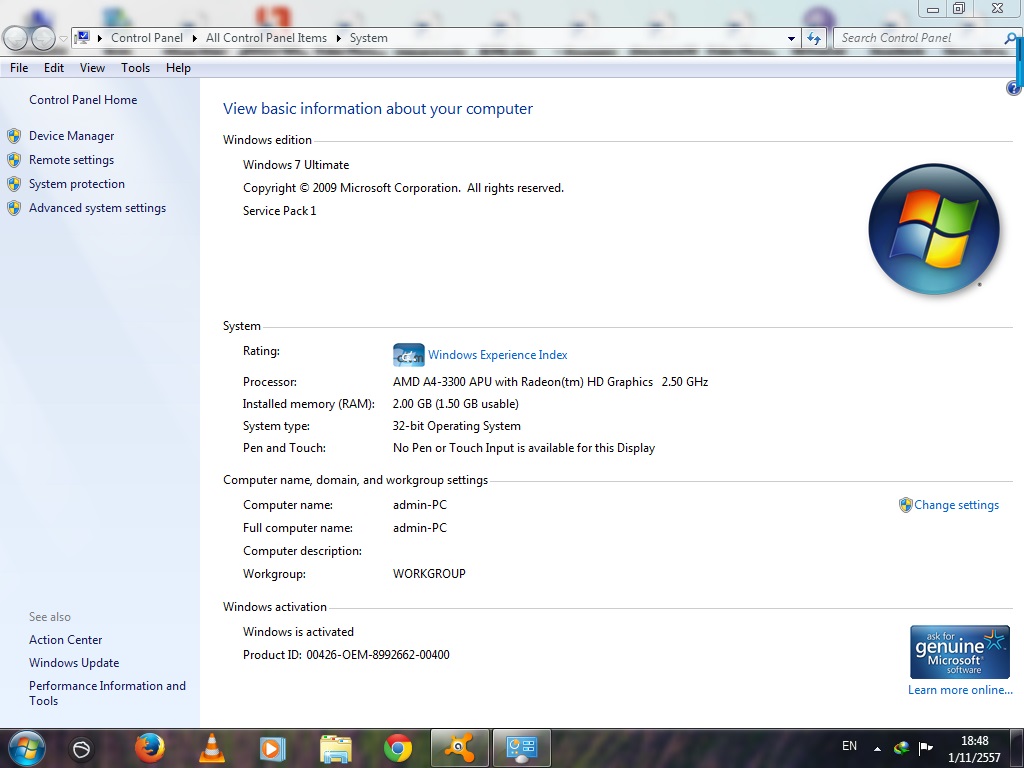Follow the Learn more online link
The width and height of the screenshot is (1024, 768).
(960, 690)
